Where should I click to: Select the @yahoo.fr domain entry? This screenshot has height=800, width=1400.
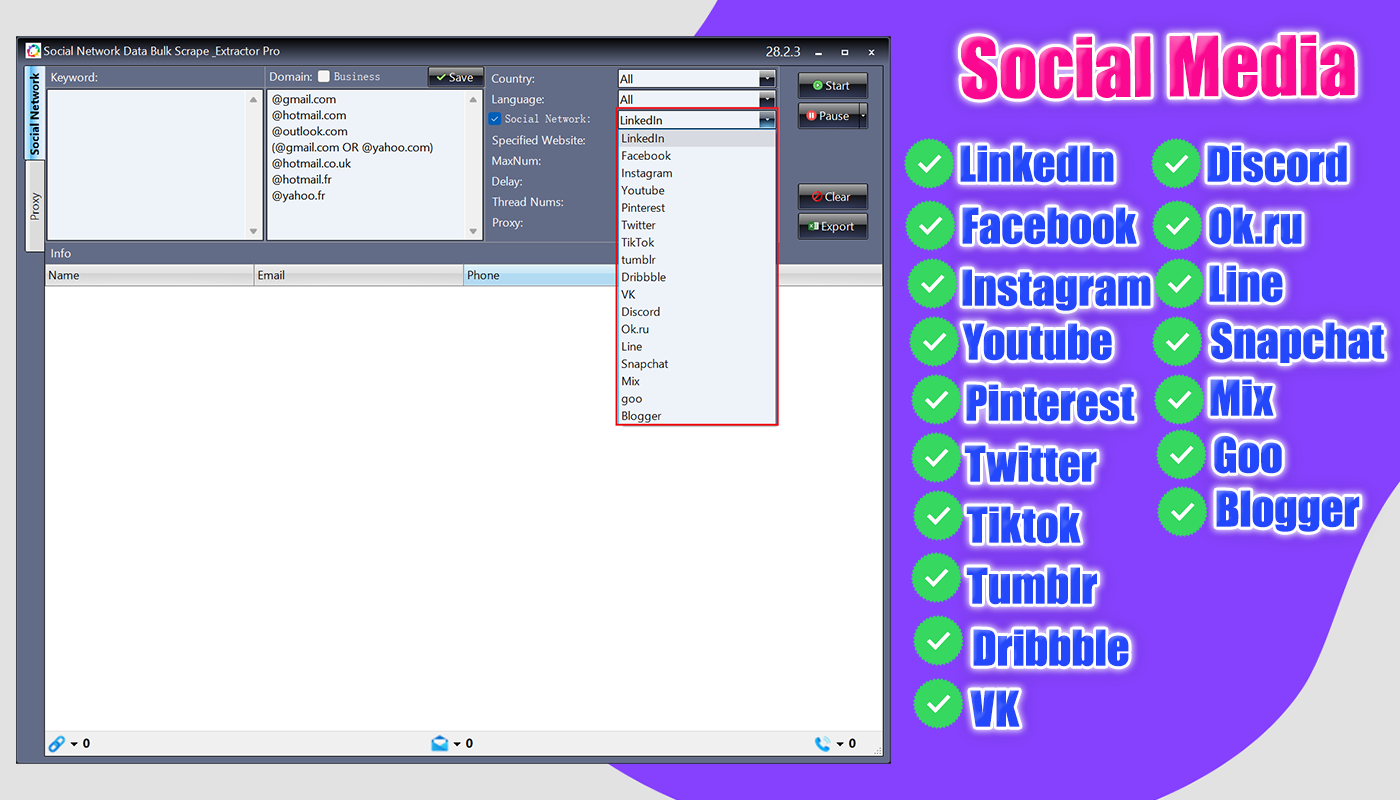pyautogui.click(x=298, y=195)
